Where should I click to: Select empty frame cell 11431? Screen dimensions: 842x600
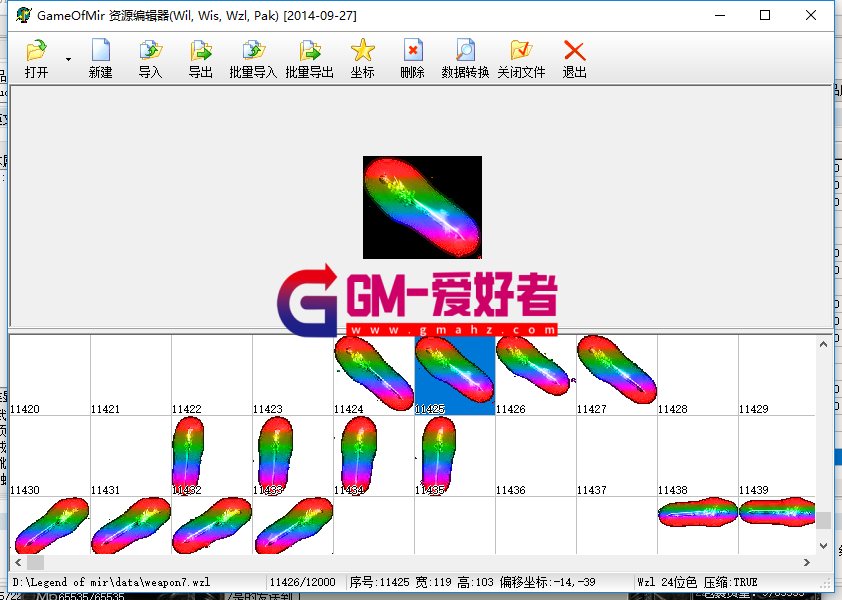pyautogui.click(x=131, y=456)
